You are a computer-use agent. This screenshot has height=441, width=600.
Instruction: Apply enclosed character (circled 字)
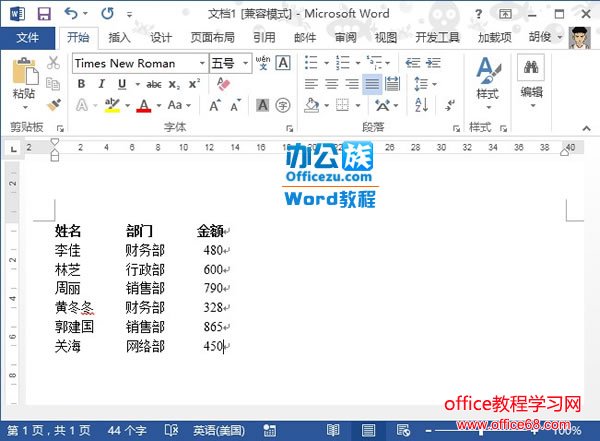click(283, 105)
